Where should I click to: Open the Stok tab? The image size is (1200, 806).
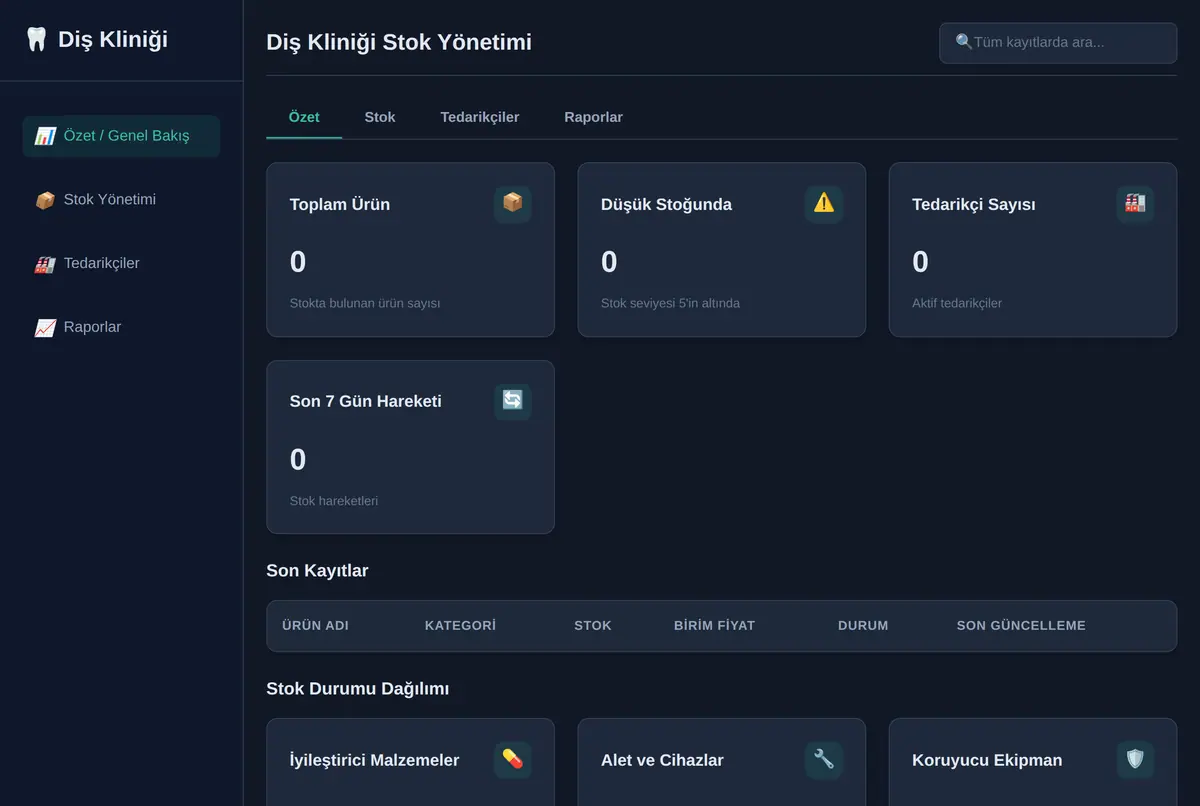(x=380, y=117)
